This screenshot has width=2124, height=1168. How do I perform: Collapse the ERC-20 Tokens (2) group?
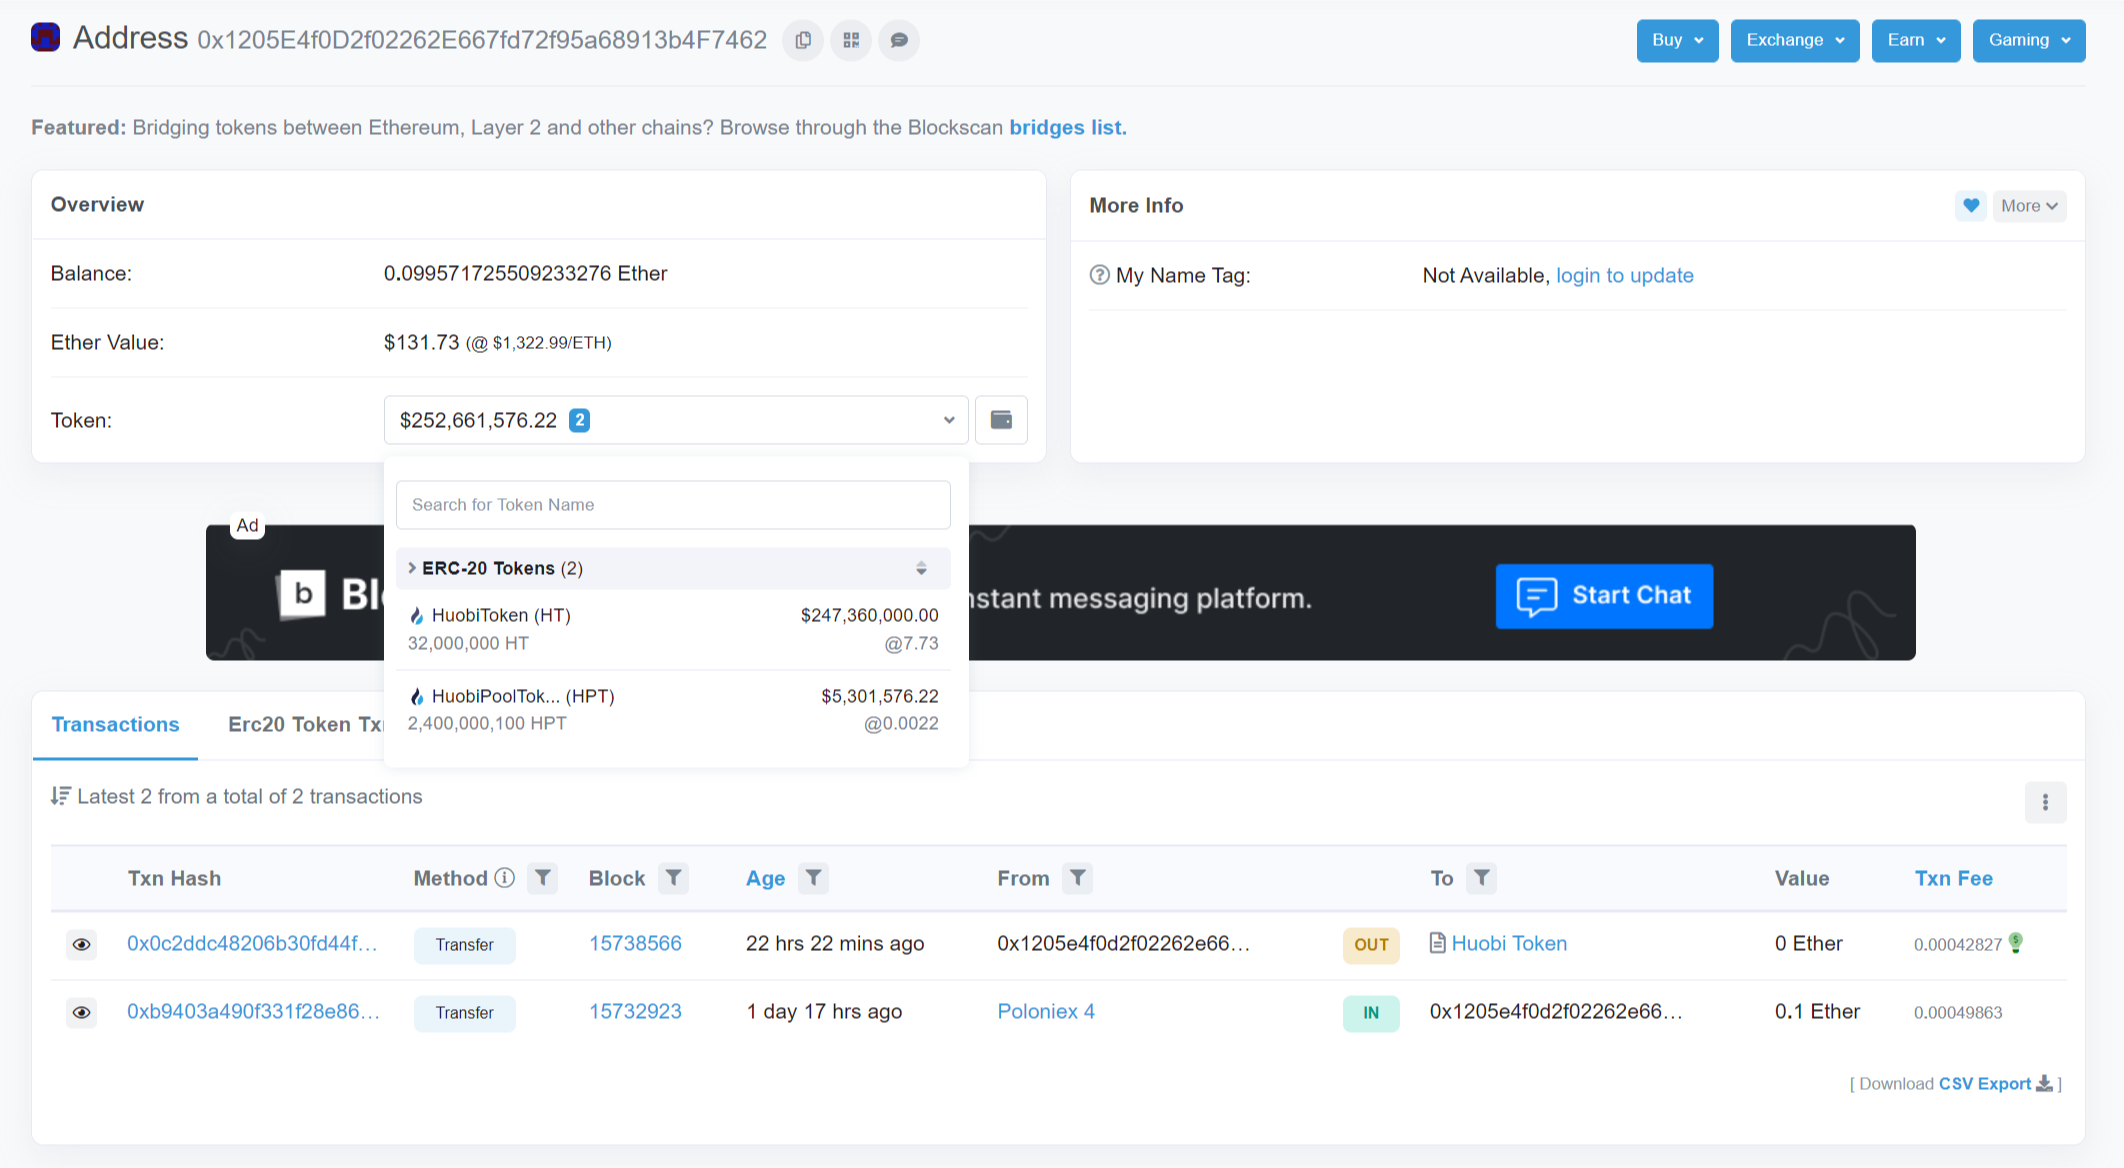click(673, 568)
